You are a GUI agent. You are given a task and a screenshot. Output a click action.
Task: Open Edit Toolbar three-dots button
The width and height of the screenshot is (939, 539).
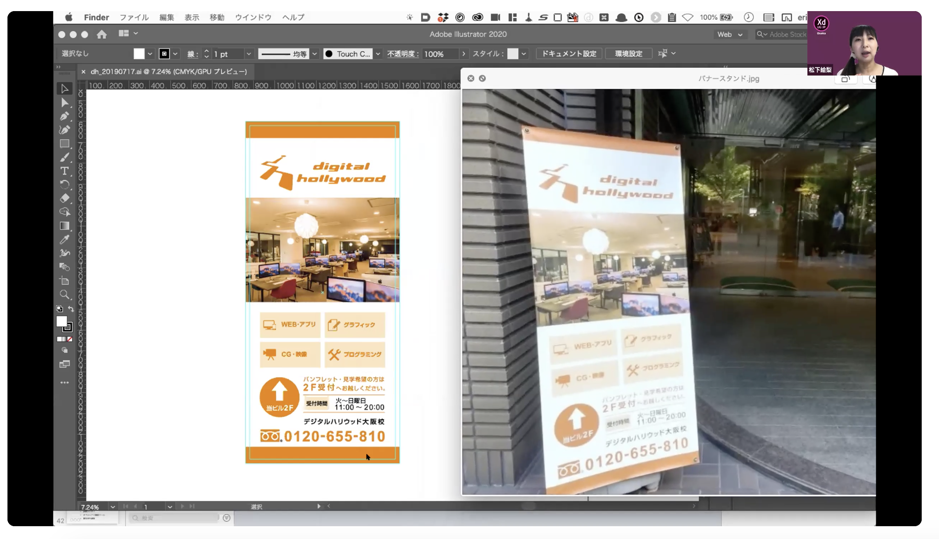[x=65, y=382]
